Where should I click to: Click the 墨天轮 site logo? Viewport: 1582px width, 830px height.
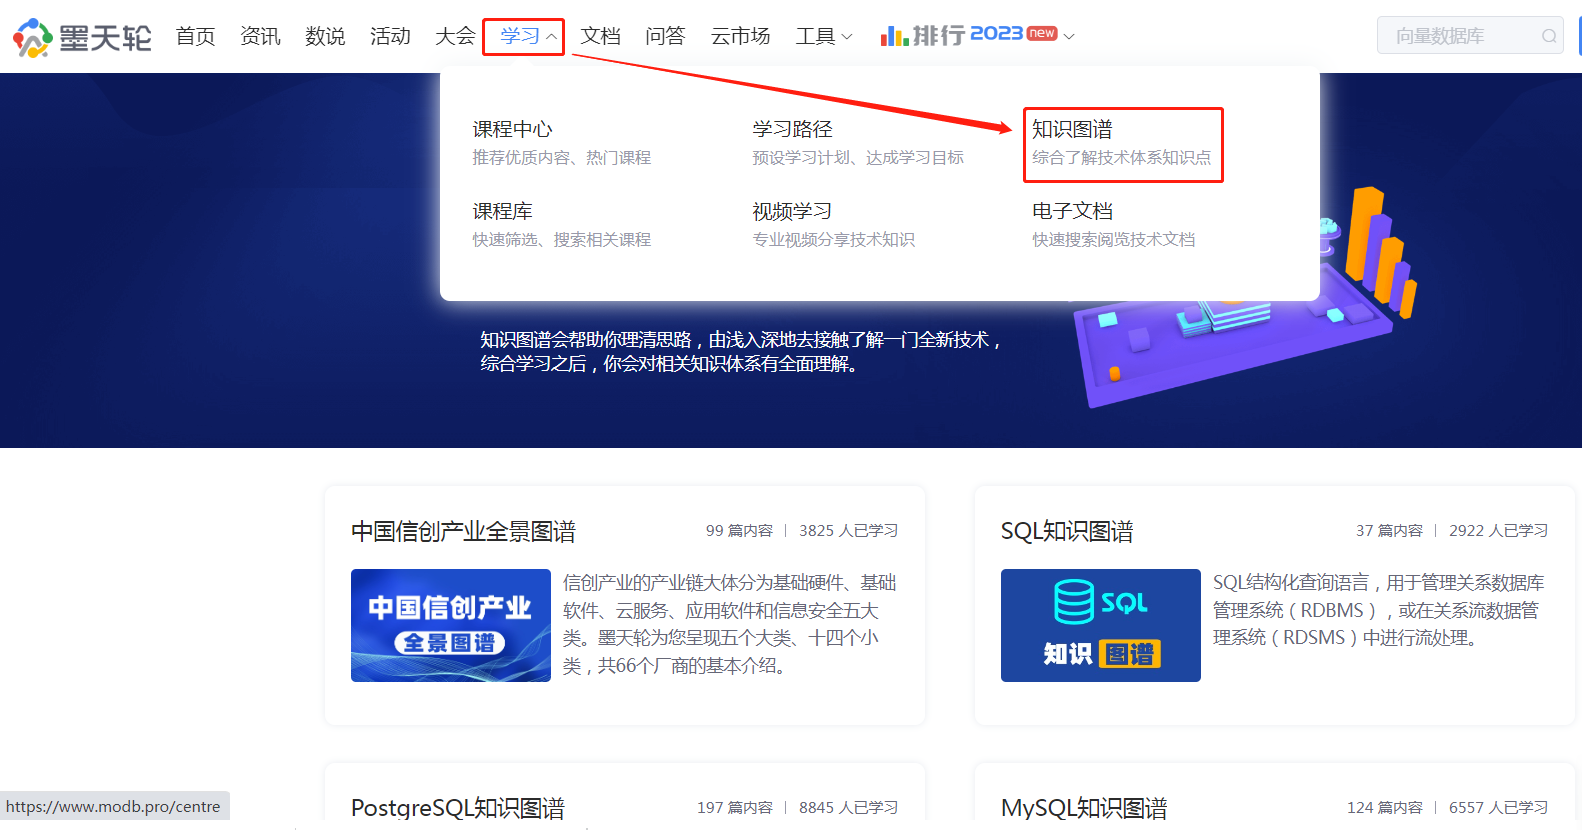click(82, 37)
